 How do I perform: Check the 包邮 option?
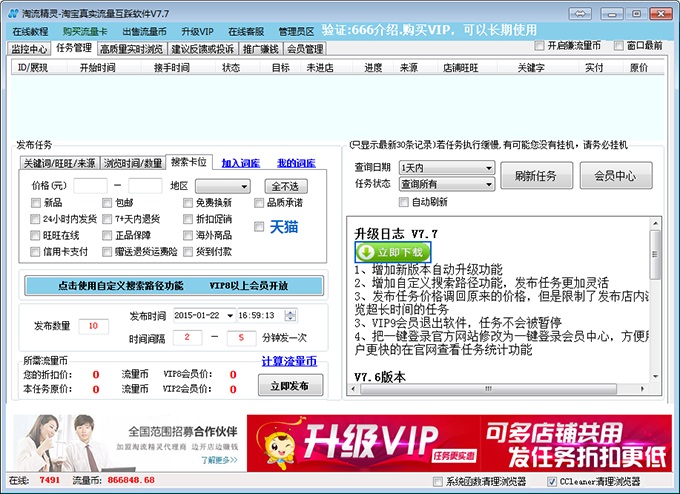click(107, 203)
